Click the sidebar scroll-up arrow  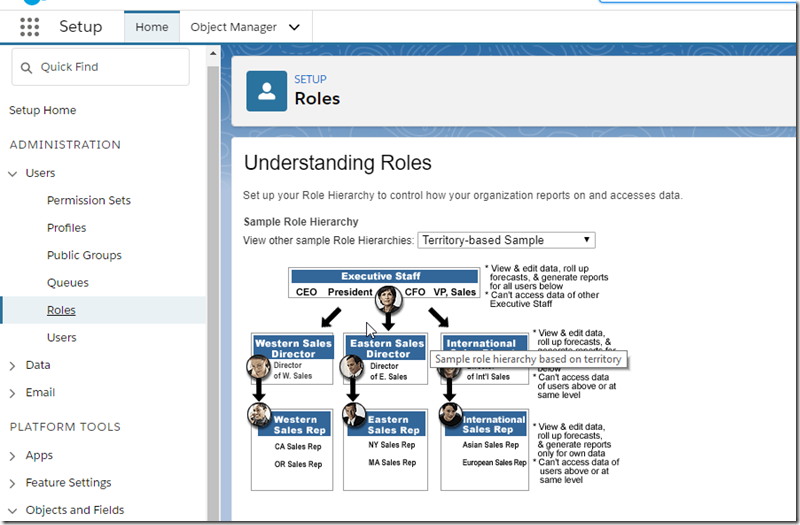tap(213, 53)
